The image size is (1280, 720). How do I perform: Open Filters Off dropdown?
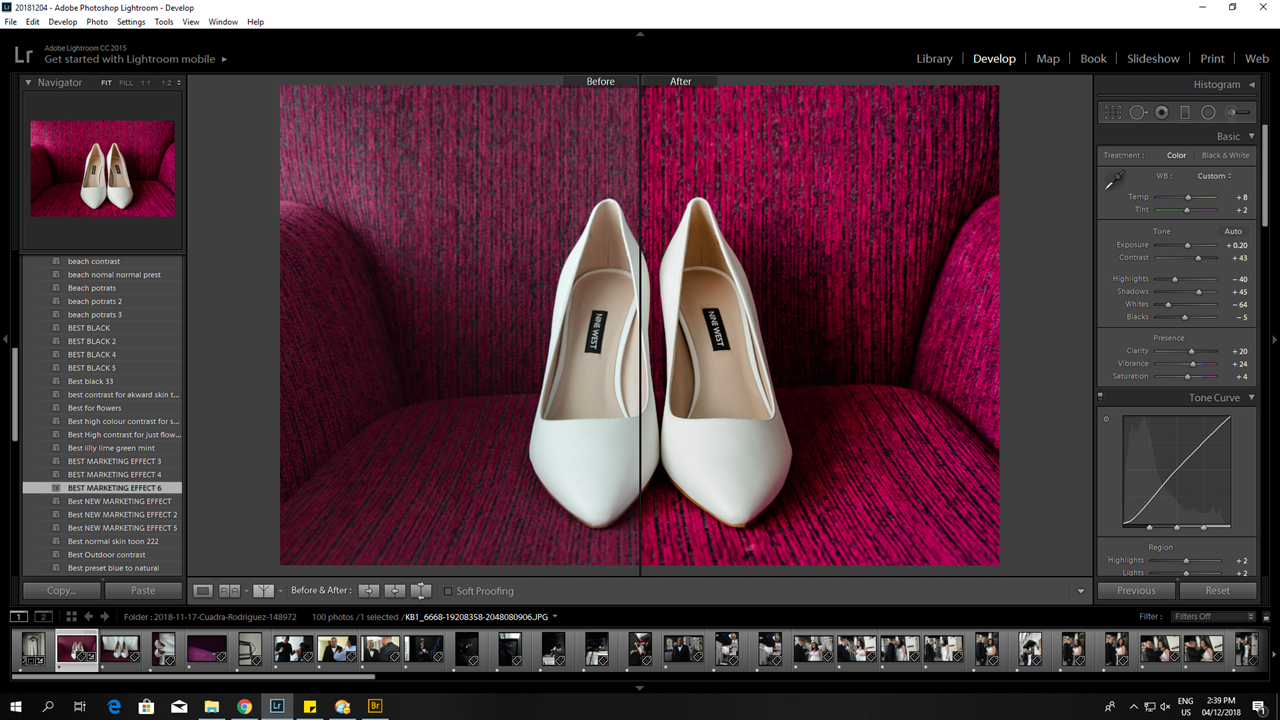[1214, 616]
